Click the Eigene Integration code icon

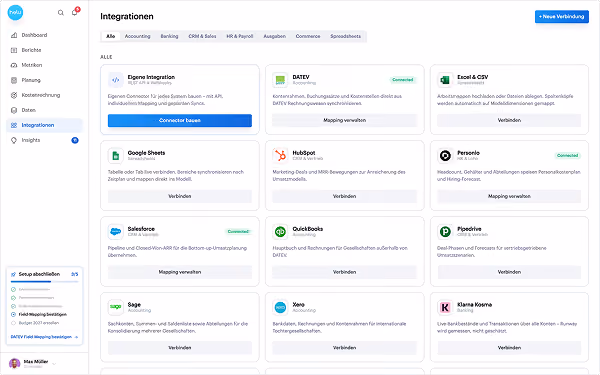pos(116,80)
